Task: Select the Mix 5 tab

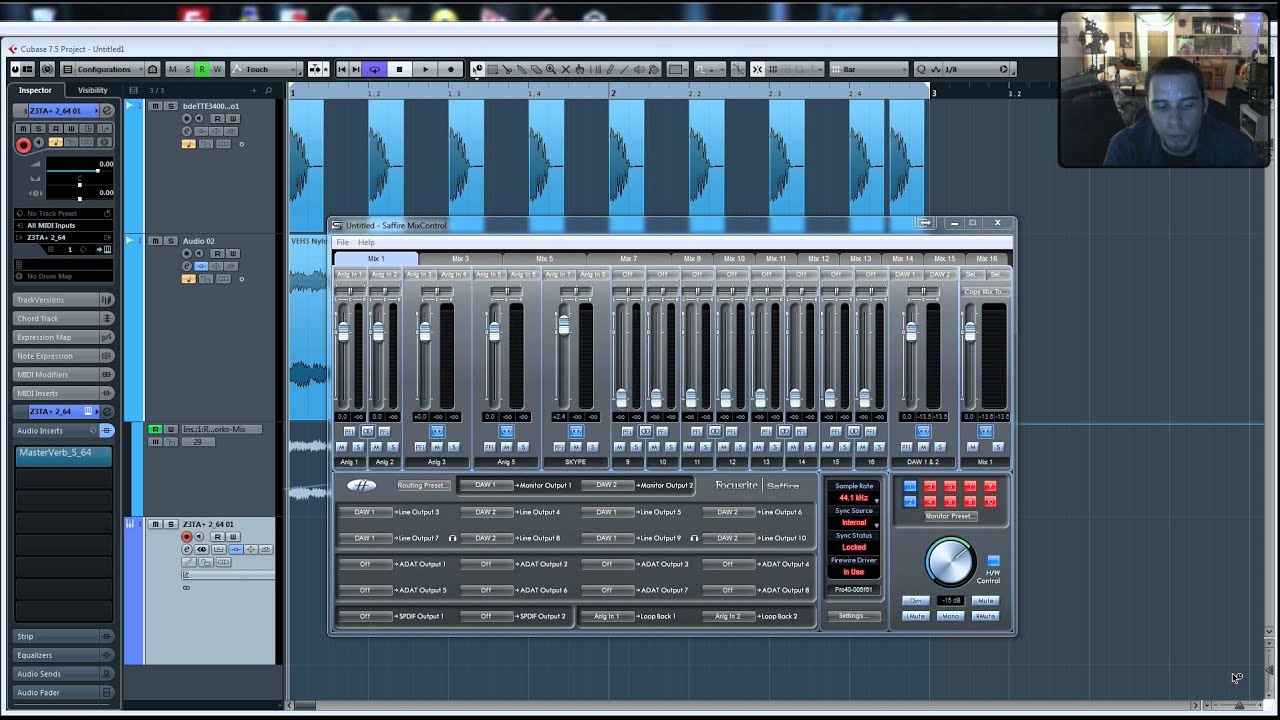Action: pyautogui.click(x=544, y=258)
